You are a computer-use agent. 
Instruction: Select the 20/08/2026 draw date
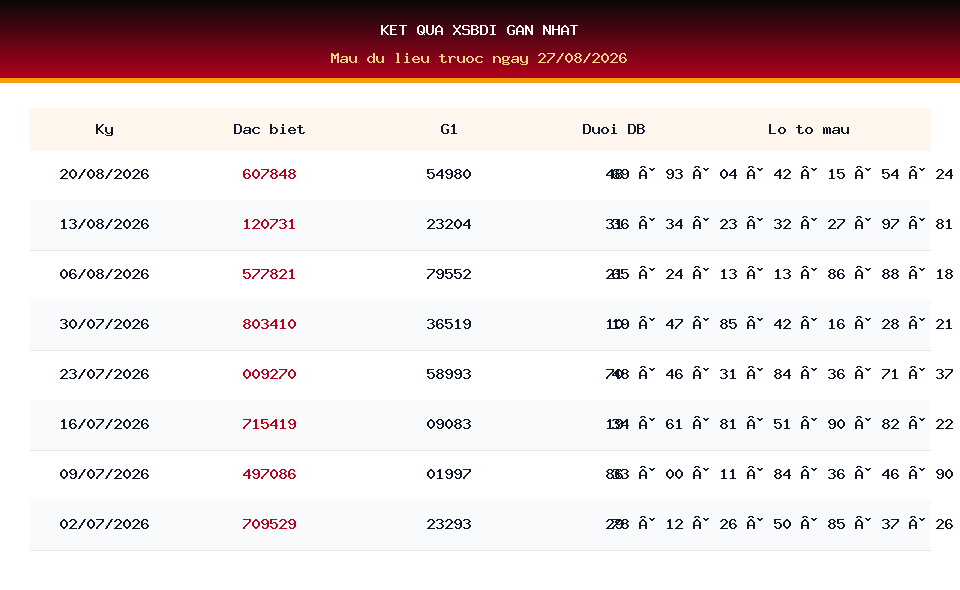pos(104,174)
